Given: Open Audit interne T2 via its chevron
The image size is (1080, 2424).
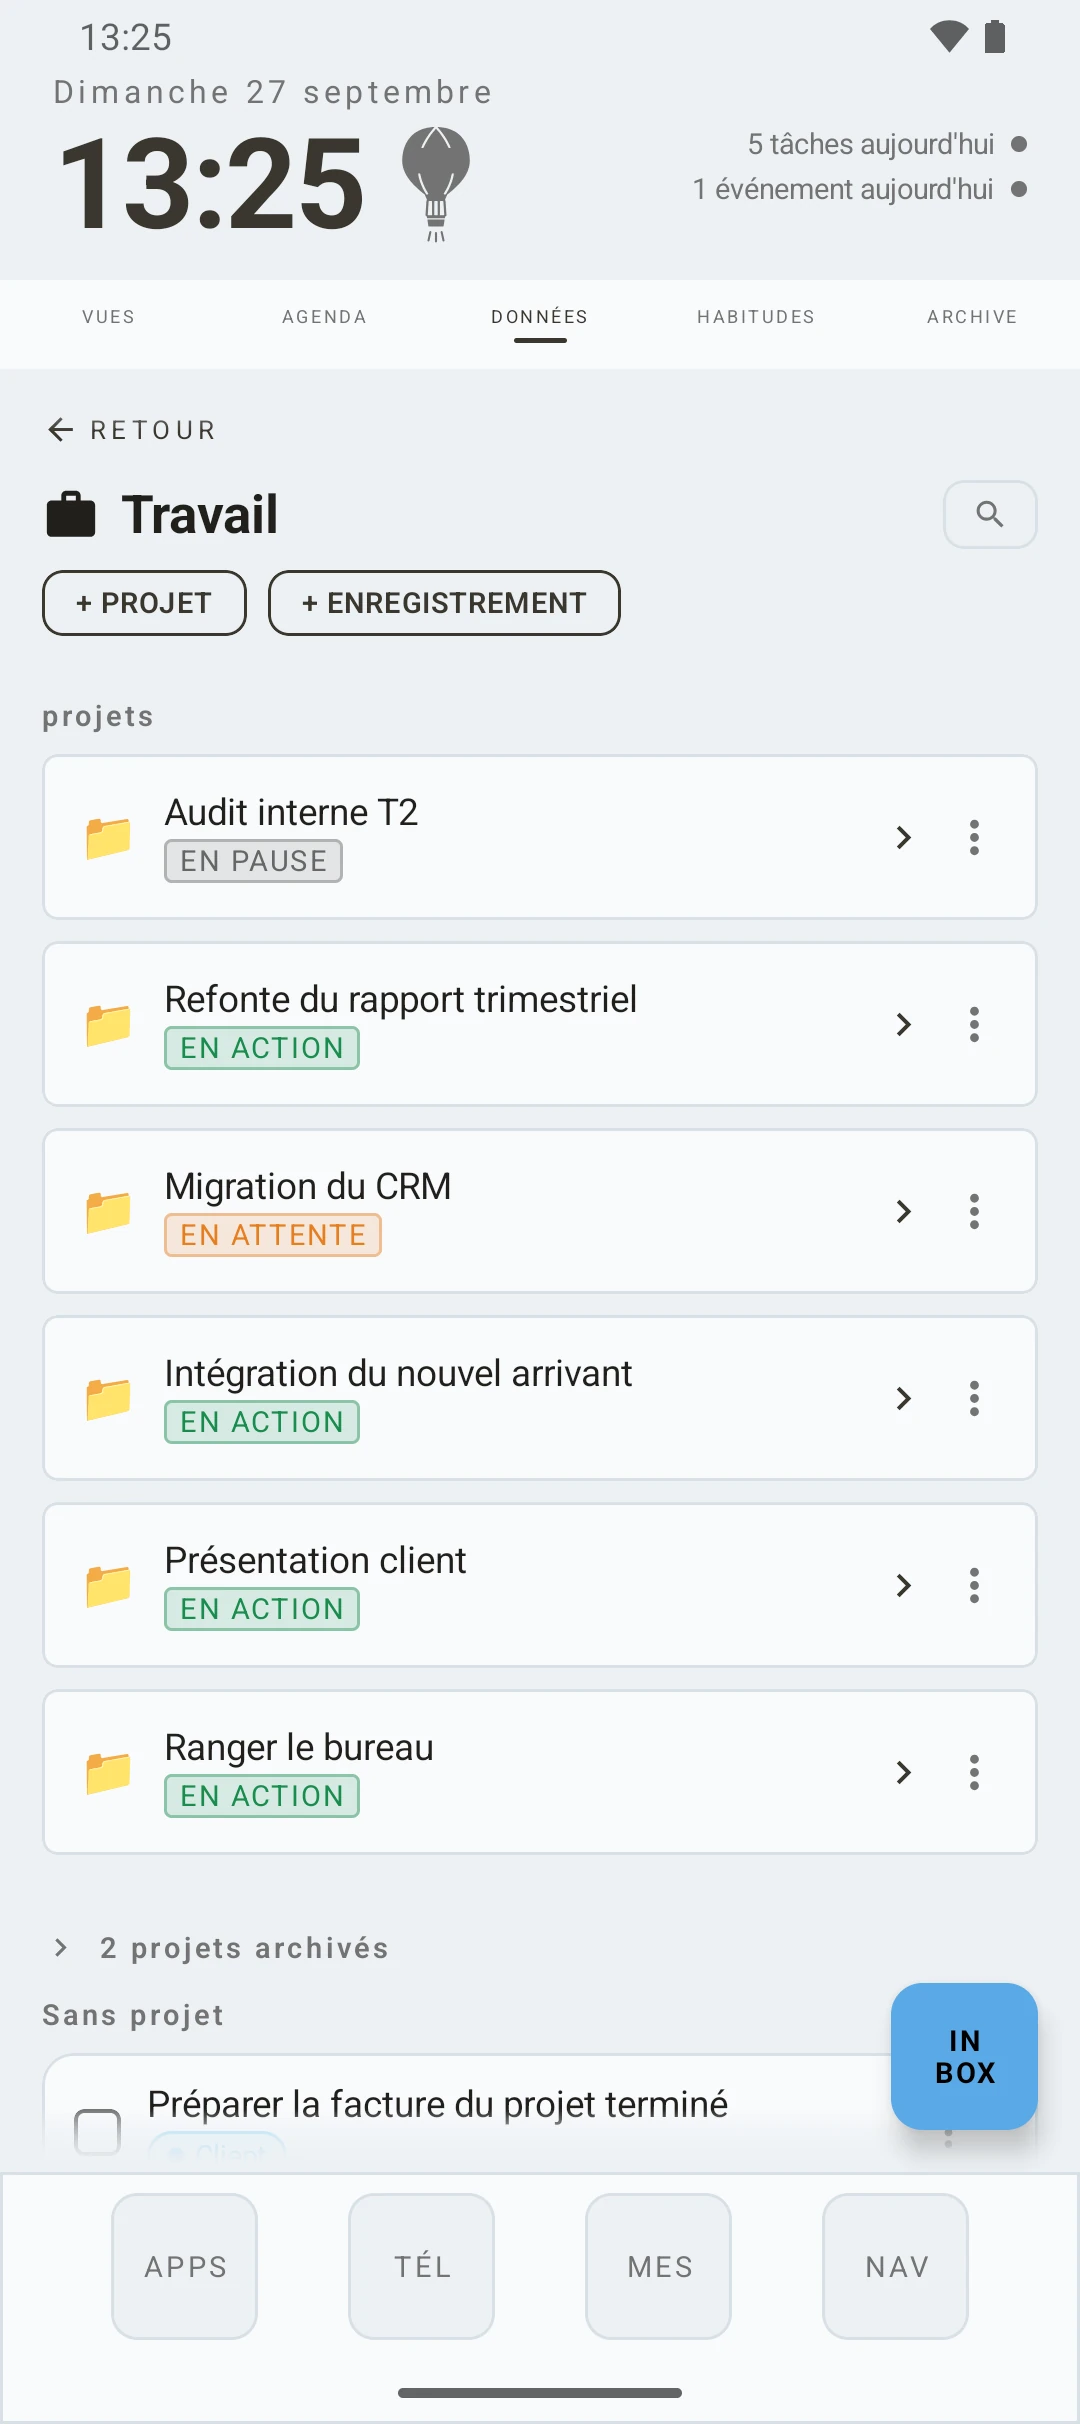Looking at the screenshot, I should click(904, 837).
